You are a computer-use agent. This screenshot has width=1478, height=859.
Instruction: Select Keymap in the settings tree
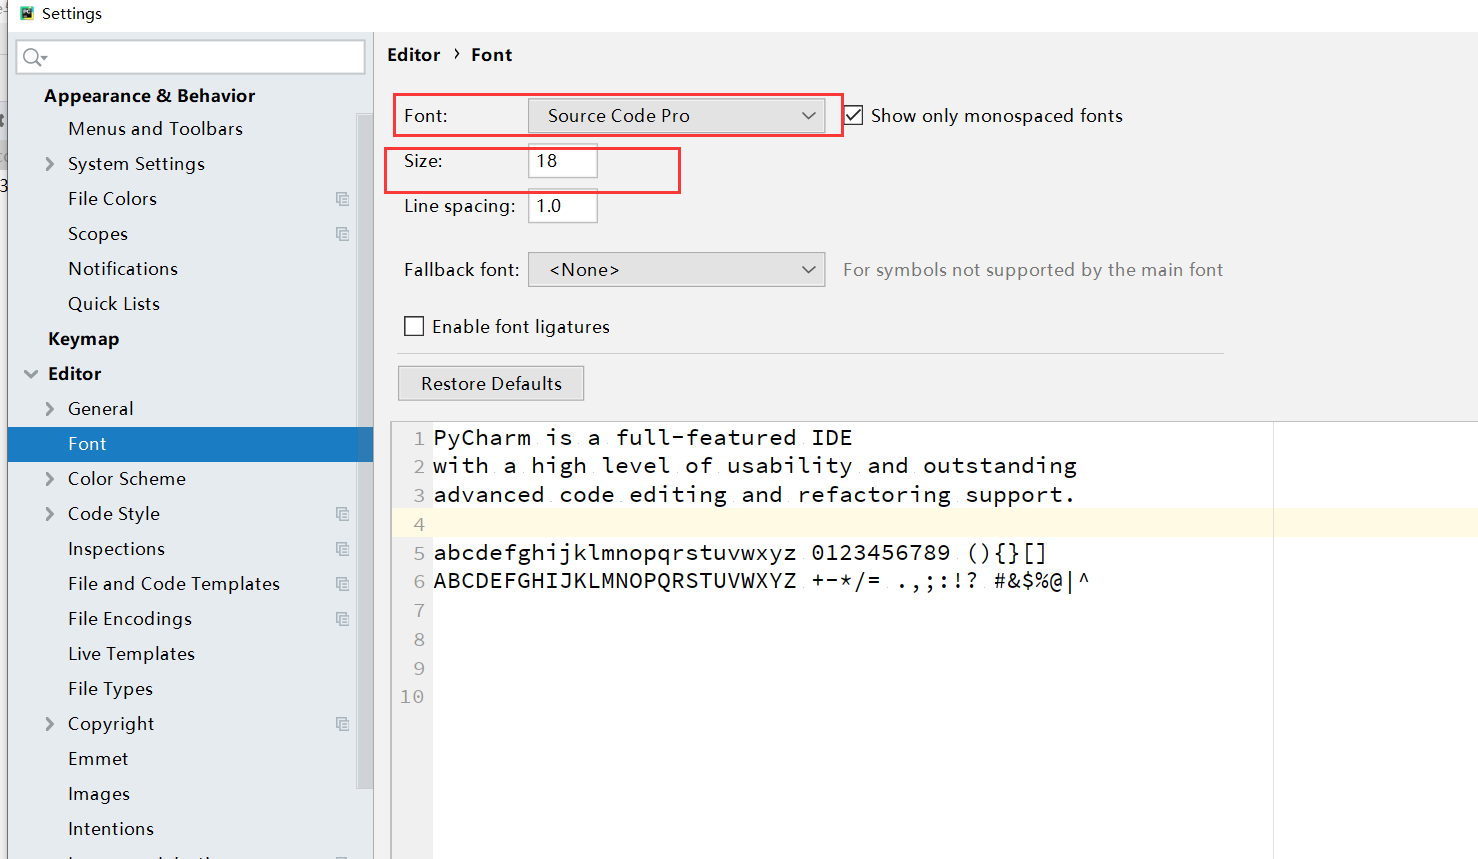coord(83,339)
